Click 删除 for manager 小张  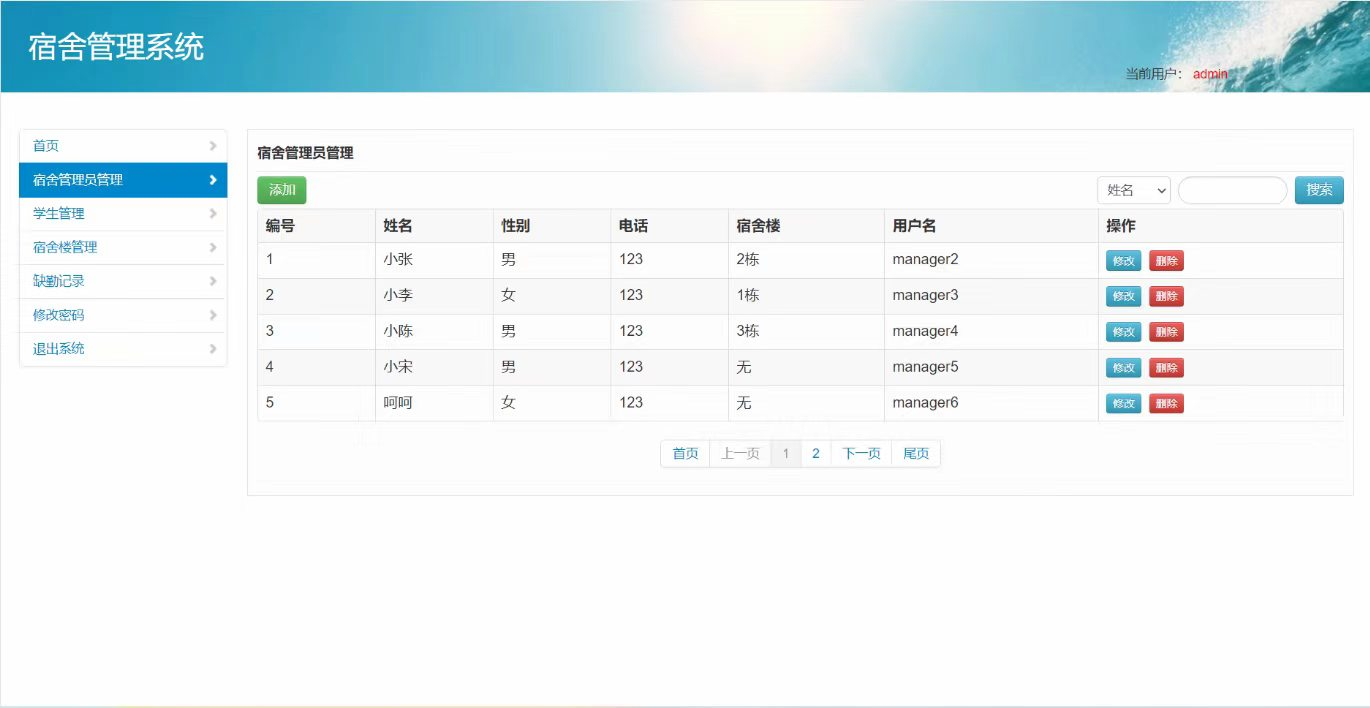pyautogui.click(x=1166, y=261)
